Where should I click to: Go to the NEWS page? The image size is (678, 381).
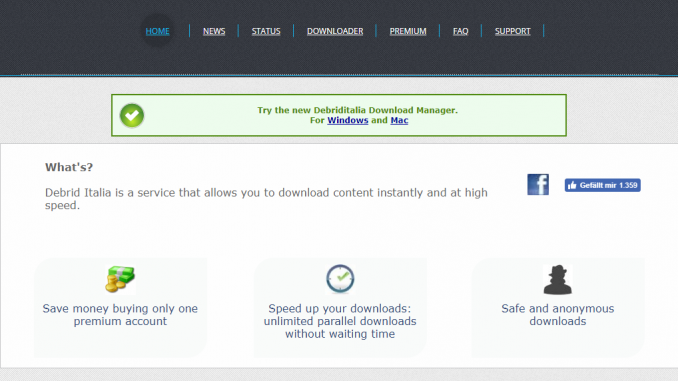point(214,31)
